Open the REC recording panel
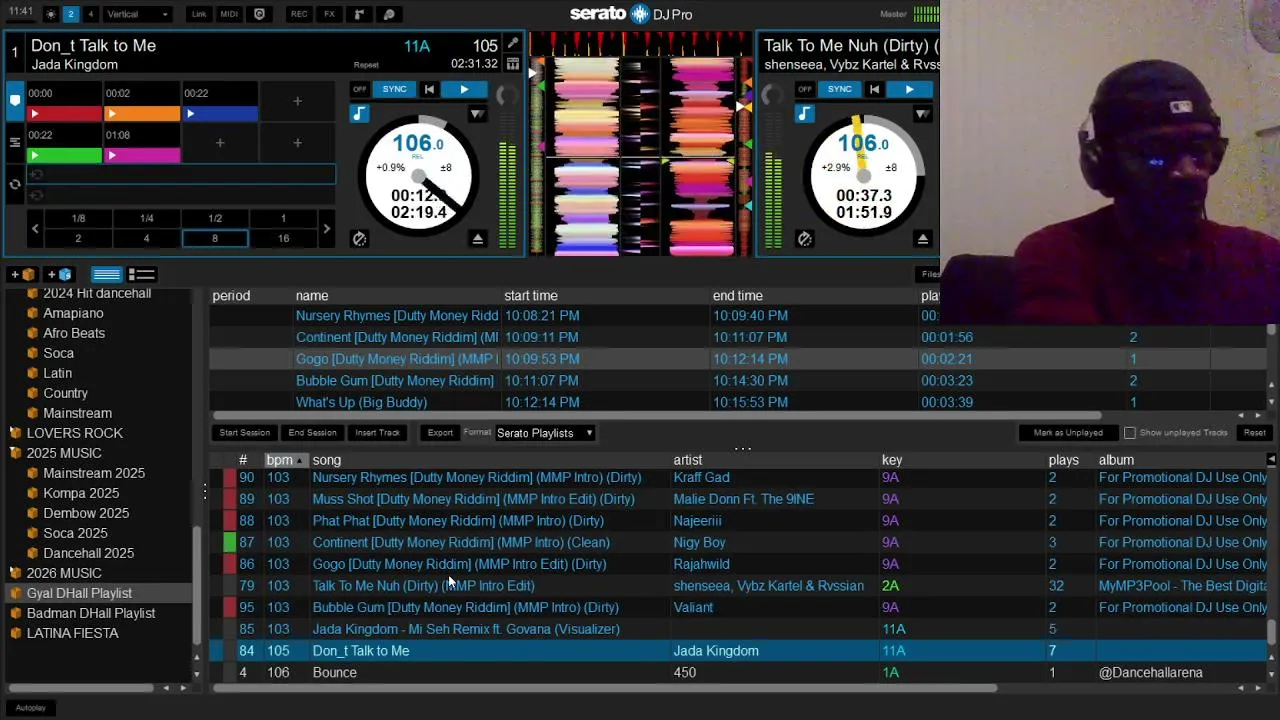The image size is (1280, 720). (299, 14)
